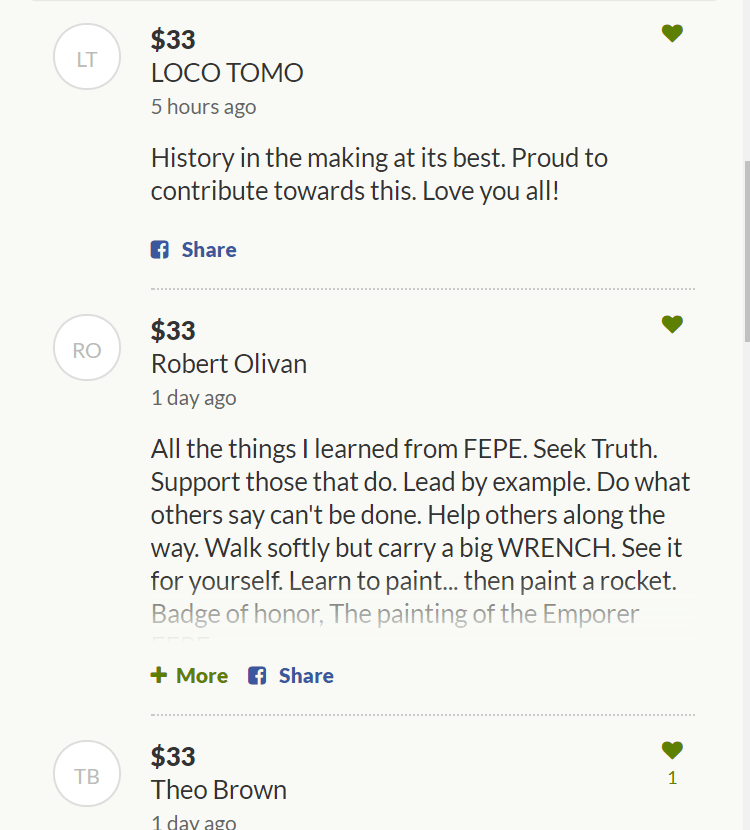
Task: Click the RO avatar circle
Action: coord(87,349)
